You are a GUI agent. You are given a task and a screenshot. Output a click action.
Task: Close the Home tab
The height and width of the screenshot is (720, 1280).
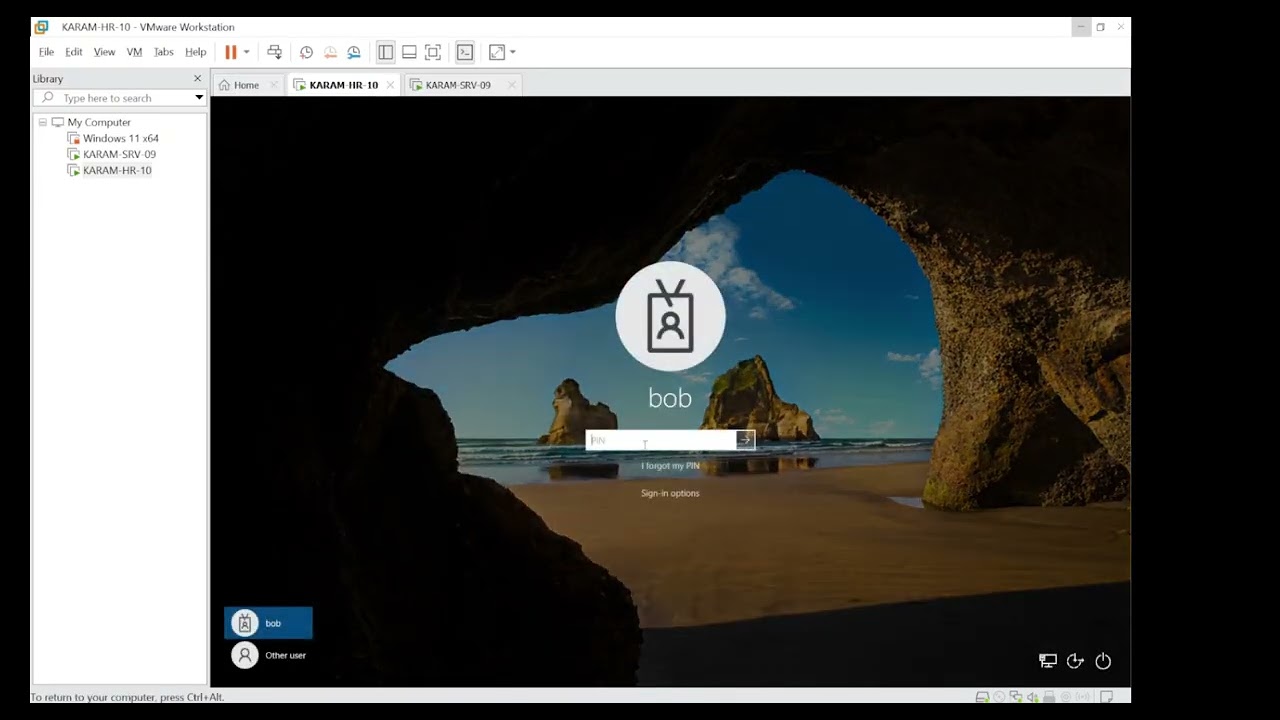pyautogui.click(x=275, y=85)
